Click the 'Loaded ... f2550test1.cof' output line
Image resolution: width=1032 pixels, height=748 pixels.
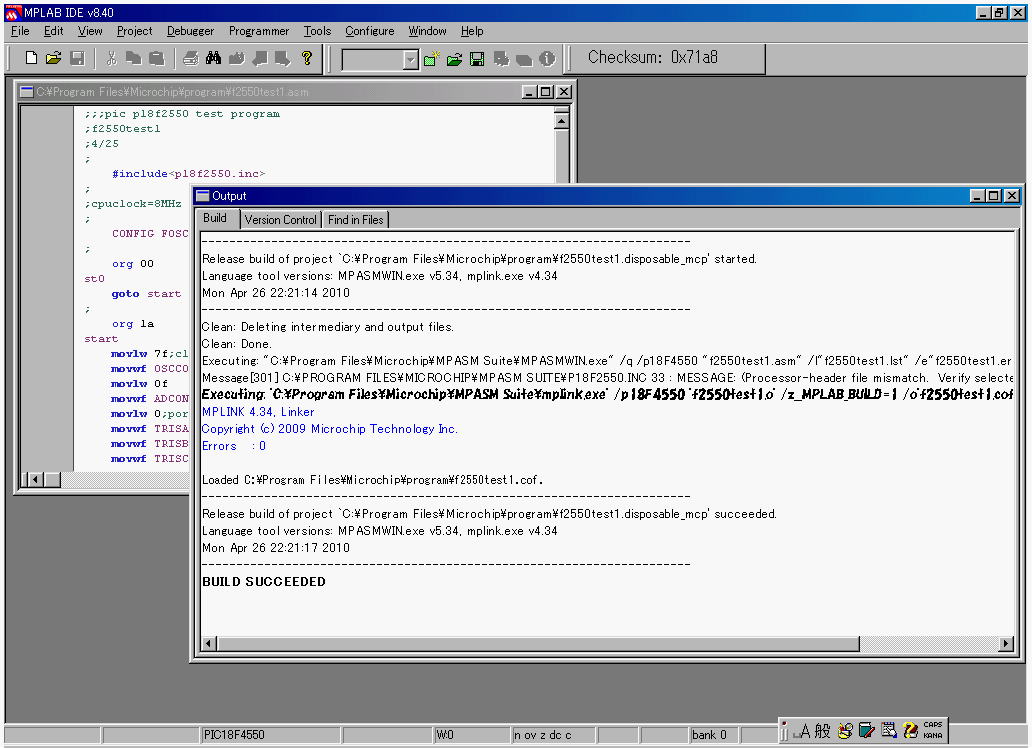[x=373, y=480]
